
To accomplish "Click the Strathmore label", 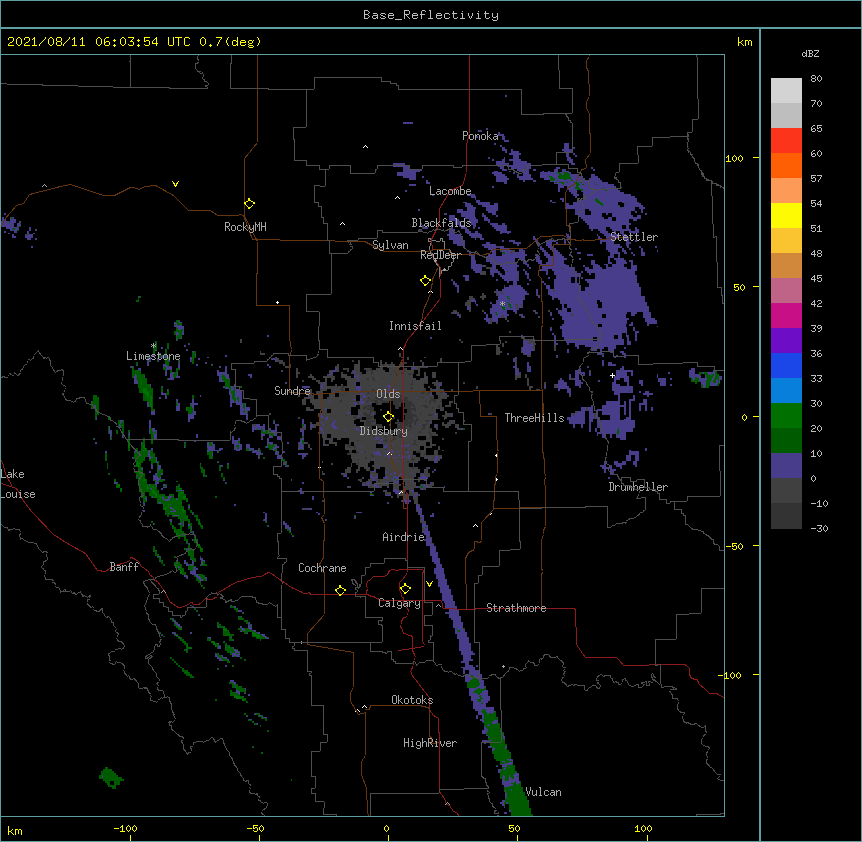I will [516, 608].
